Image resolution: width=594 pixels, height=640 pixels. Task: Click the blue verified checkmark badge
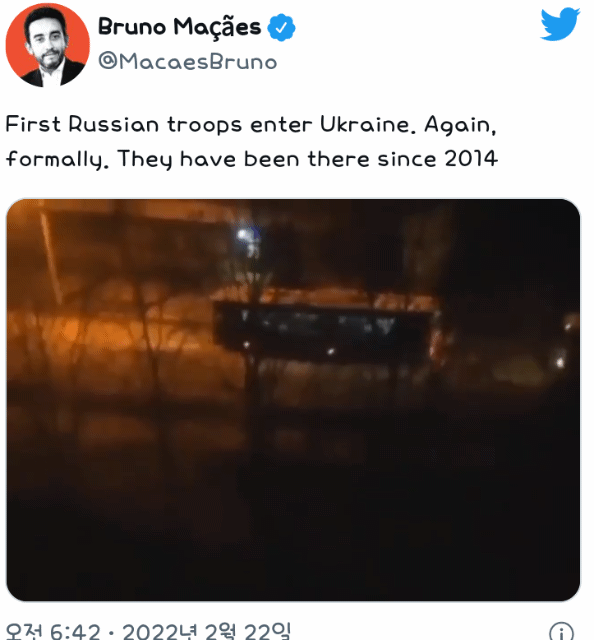point(281,27)
